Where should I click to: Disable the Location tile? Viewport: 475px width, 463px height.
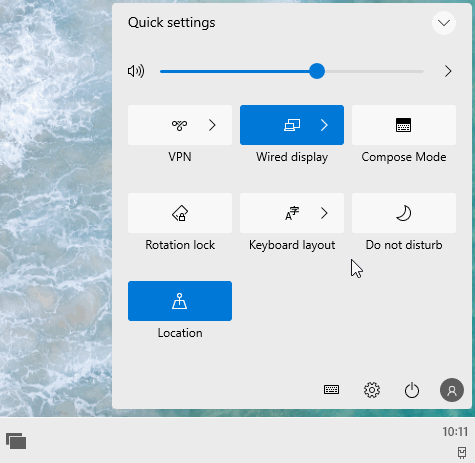click(x=180, y=301)
